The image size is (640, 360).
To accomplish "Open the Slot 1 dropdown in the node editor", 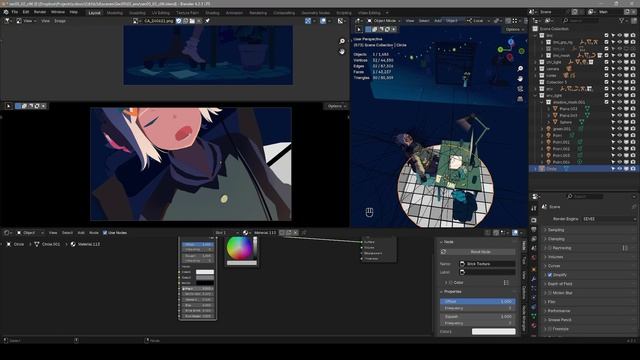I will pyautogui.click(x=227, y=233).
